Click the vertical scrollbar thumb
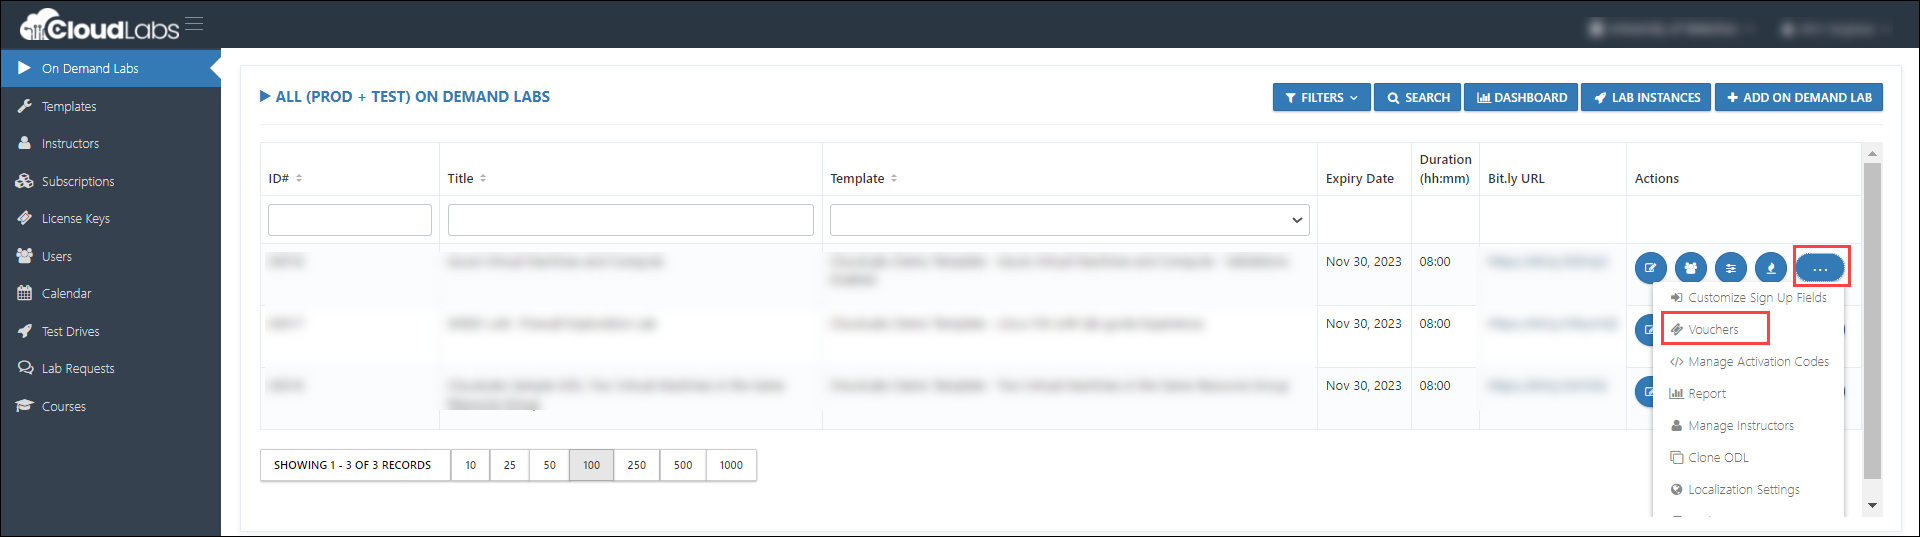This screenshot has height=537, width=1920. click(x=1872, y=320)
